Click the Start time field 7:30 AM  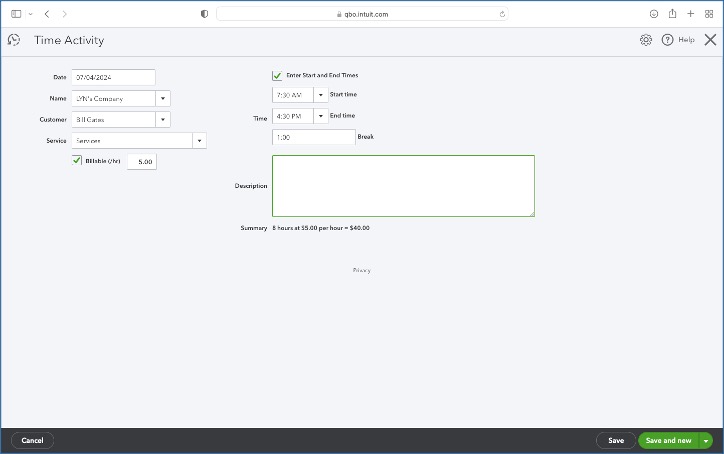[x=293, y=95]
